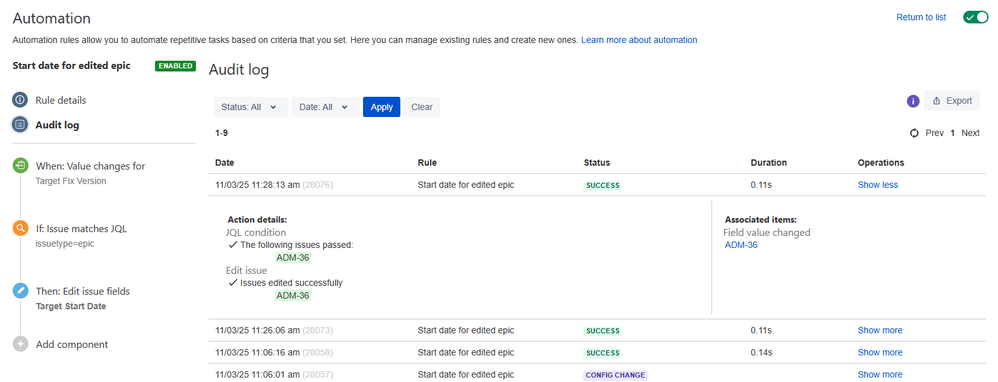Screen dimensions: 998x382
Task: Click the ENABLED status badge
Action: 175,66
